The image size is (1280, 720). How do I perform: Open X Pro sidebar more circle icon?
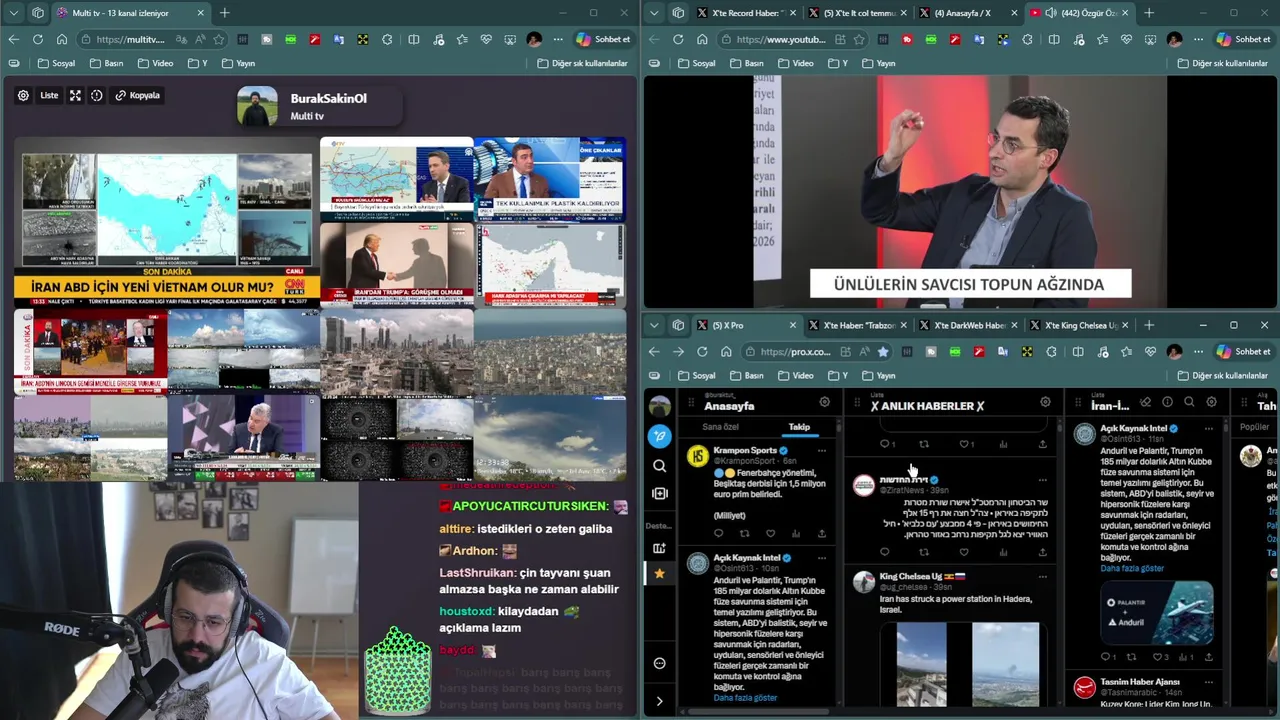659,663
